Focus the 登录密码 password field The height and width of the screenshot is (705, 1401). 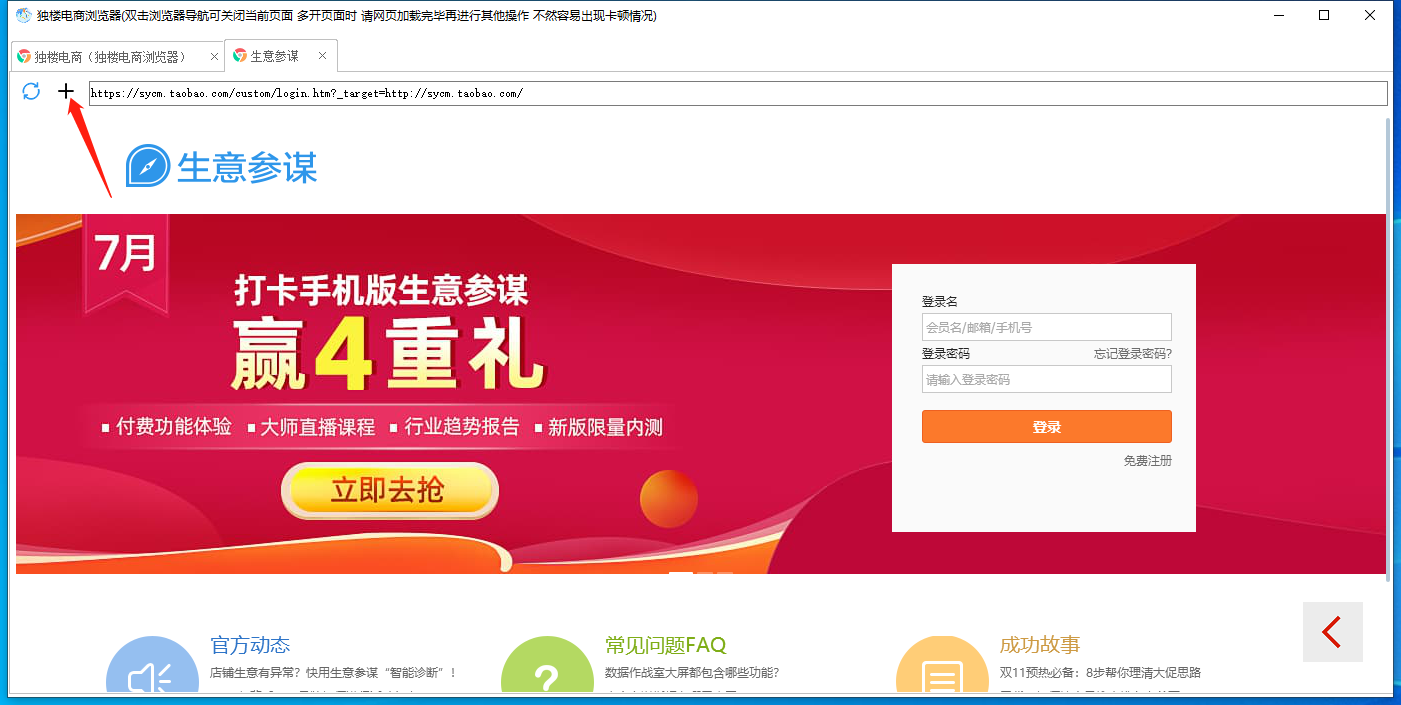click(x=1046, y=380)
